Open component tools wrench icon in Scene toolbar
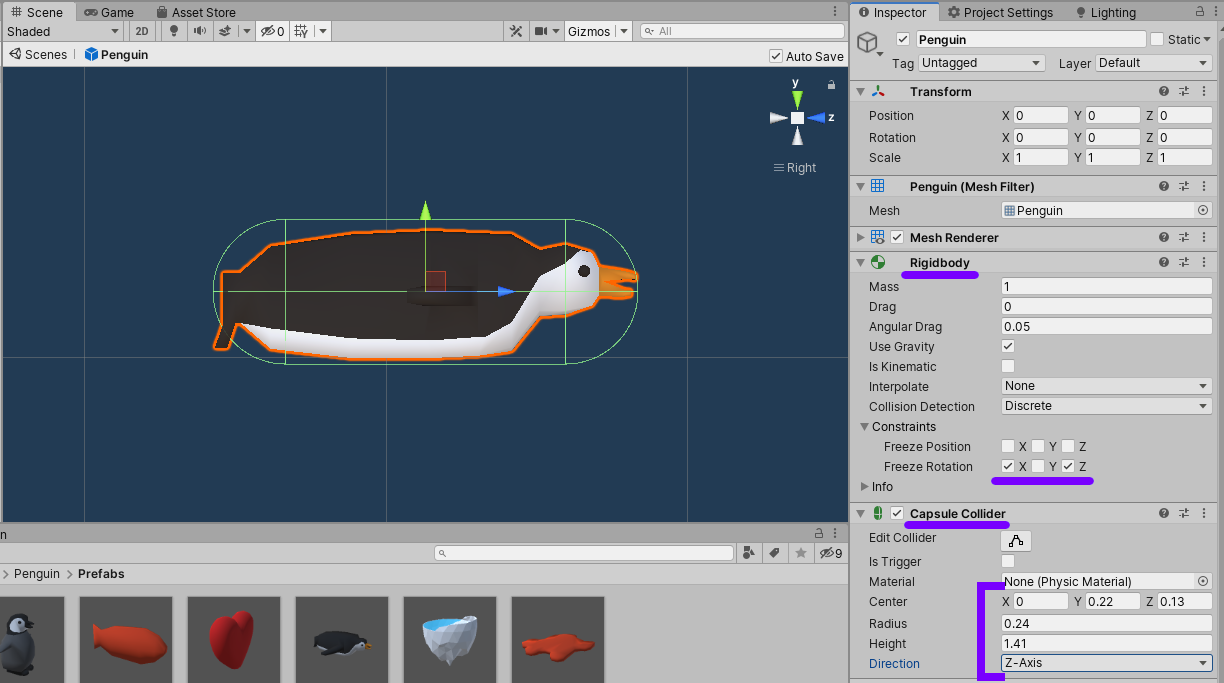Image resolution: width=1224 pixels, height=683 pixels. tap(516, 31)
